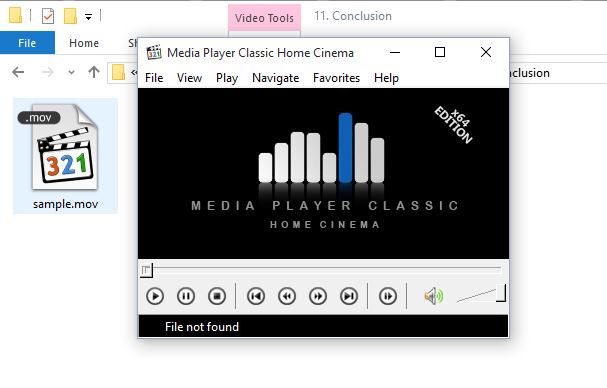Open the Video Tools tab in Explorer
This screenshot has width=607, height=388.
pos(264,18)
